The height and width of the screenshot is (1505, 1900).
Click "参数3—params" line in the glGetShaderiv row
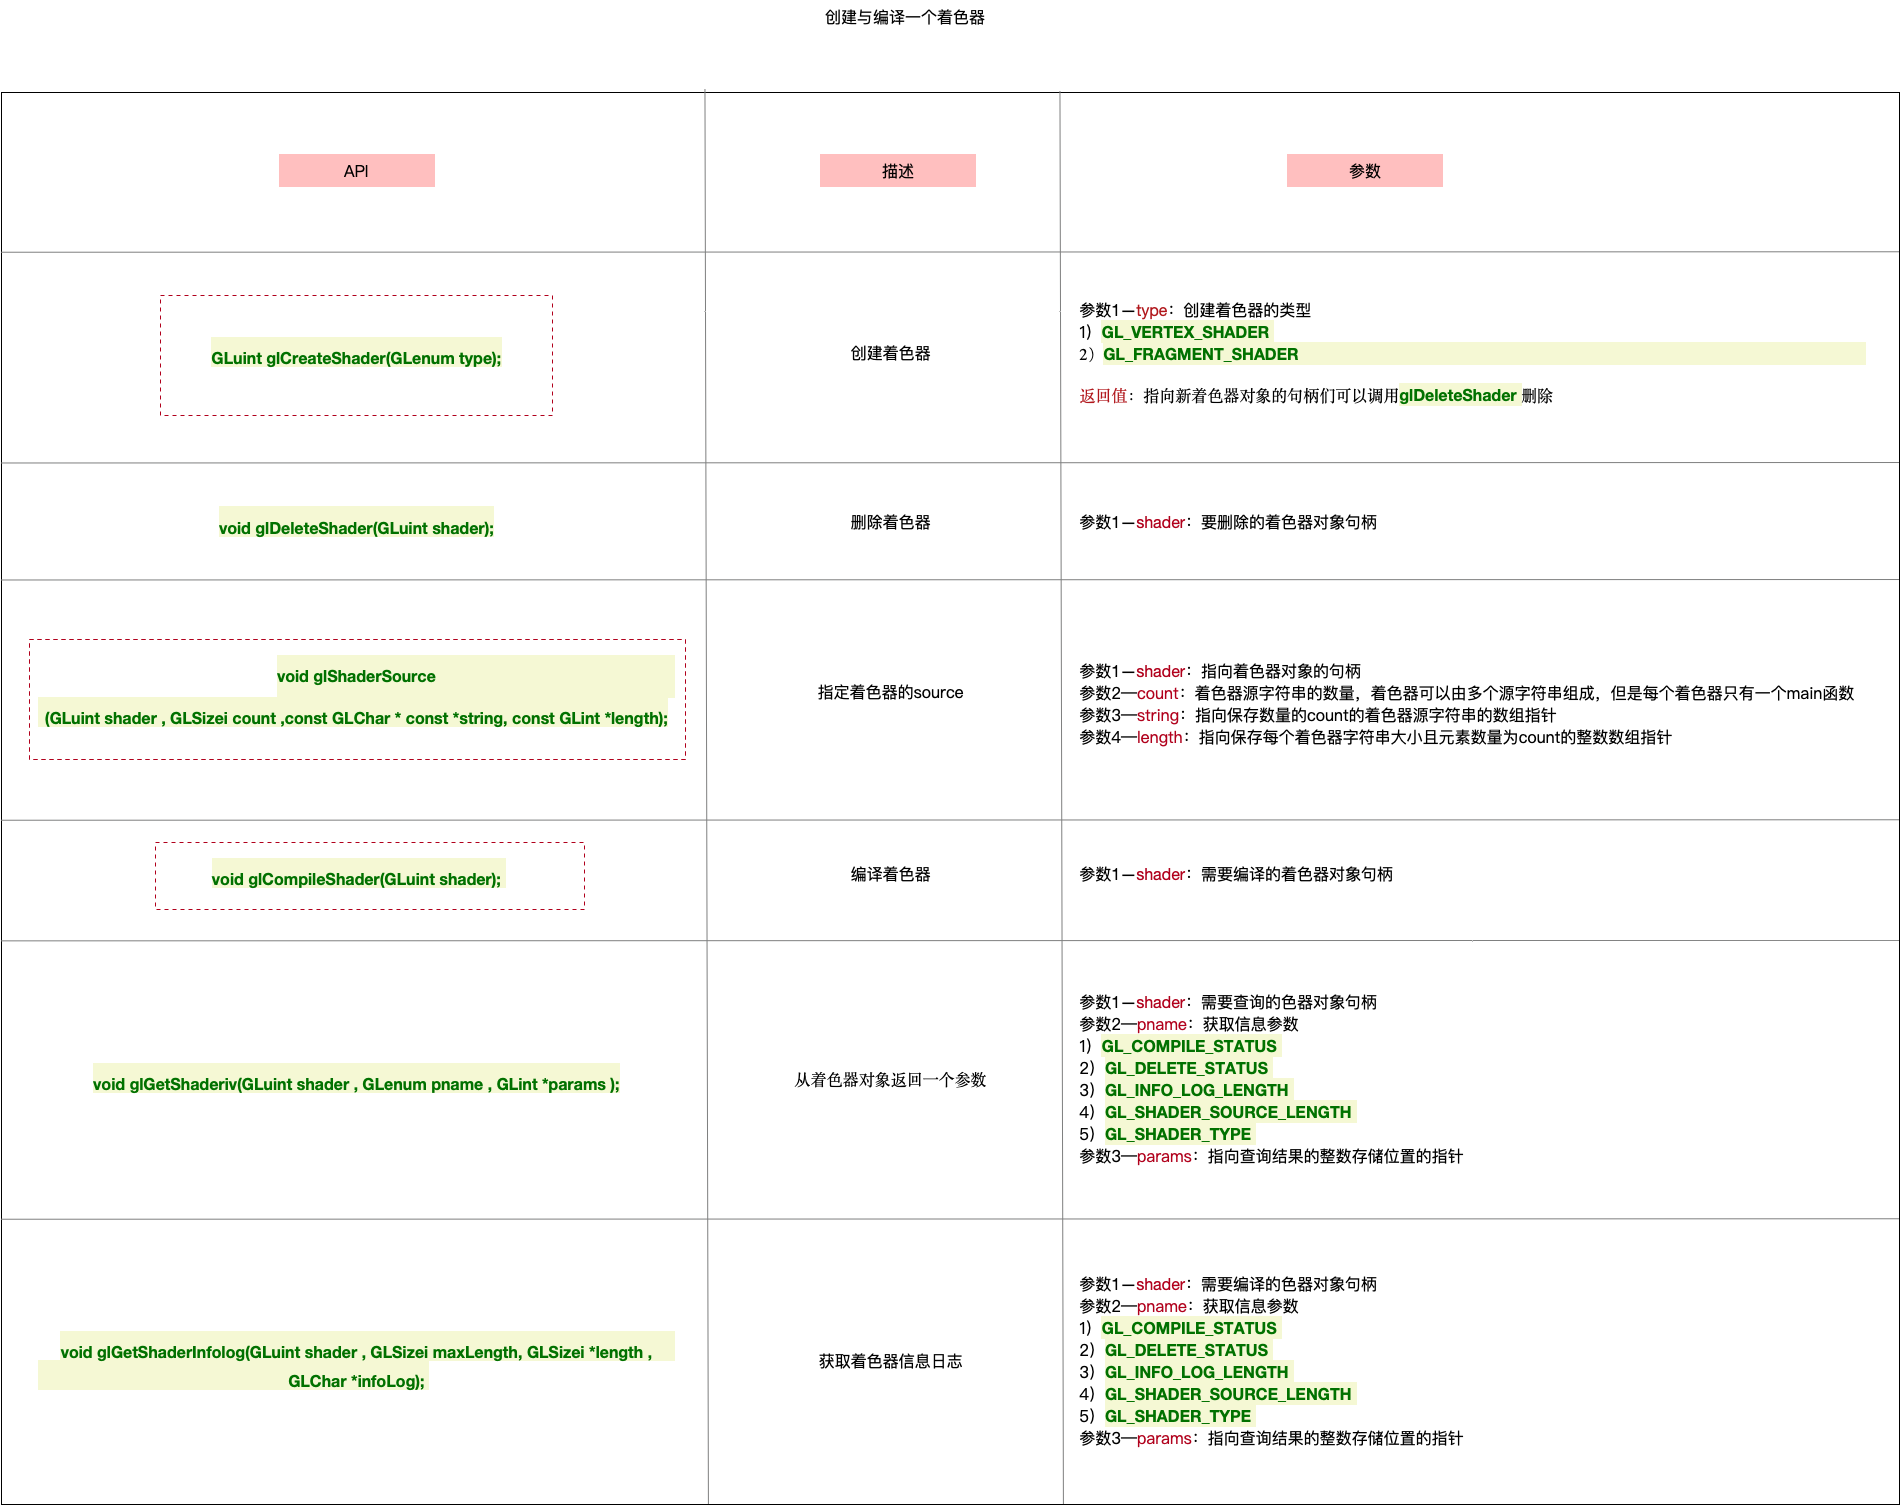pyautogui.click(x=1271, y=1156)
